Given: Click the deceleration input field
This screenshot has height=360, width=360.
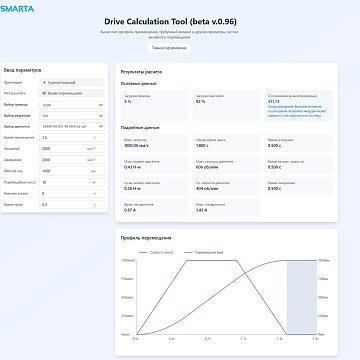Looking at the screenshot, I should click(x=72, y=160).
